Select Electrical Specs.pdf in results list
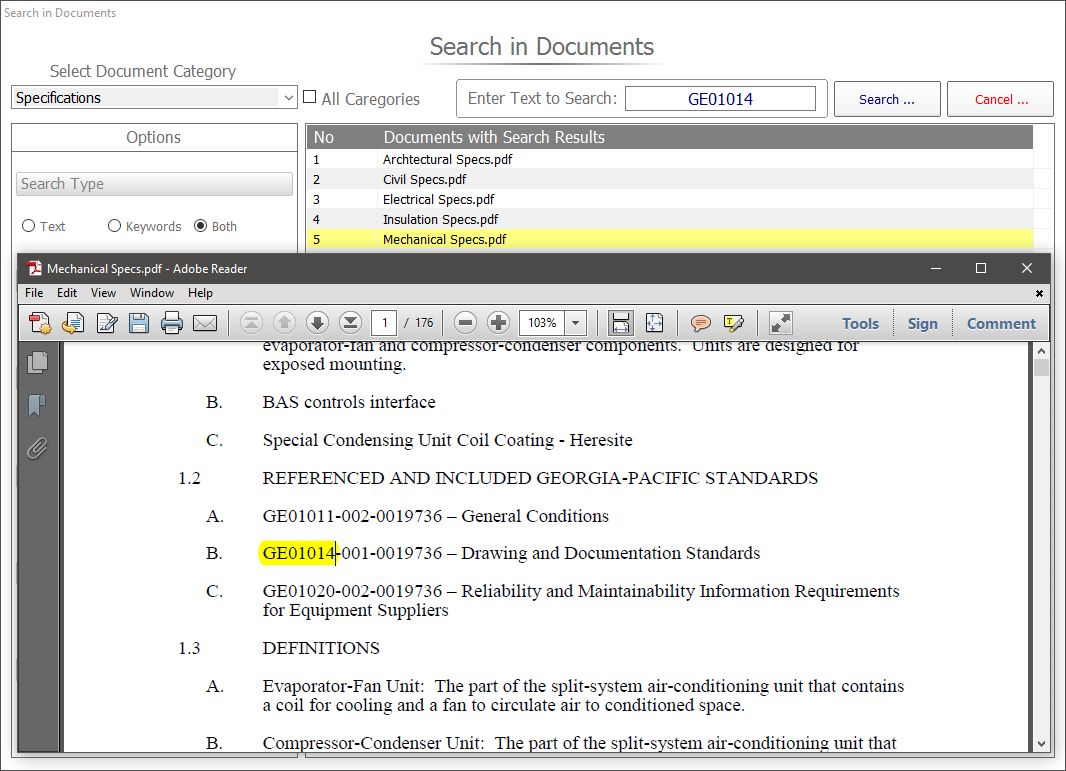The image size is (1066, 771). tap(438, 199)
